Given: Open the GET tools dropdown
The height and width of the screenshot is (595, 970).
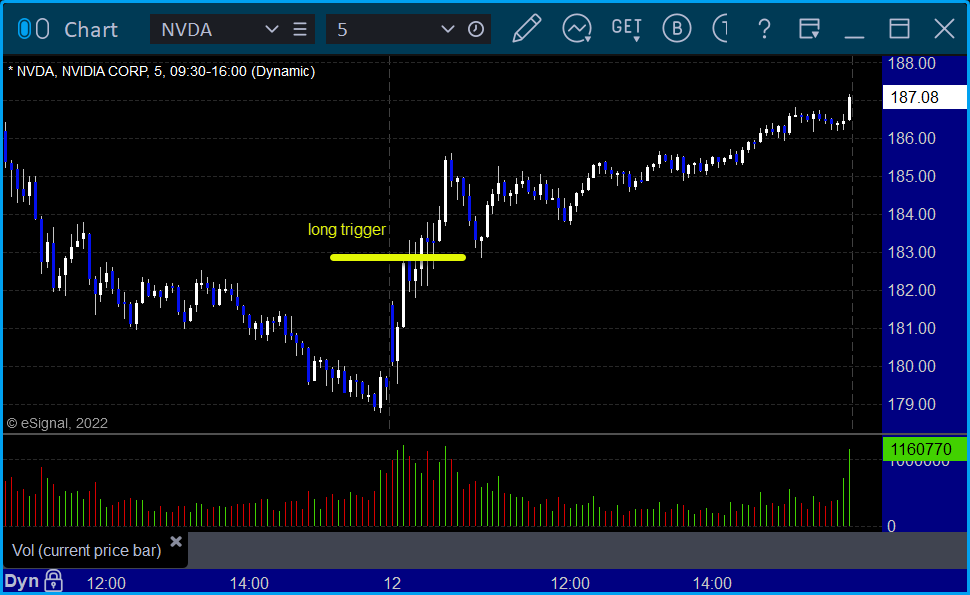Looking at the screenshot, I should 627,29.
